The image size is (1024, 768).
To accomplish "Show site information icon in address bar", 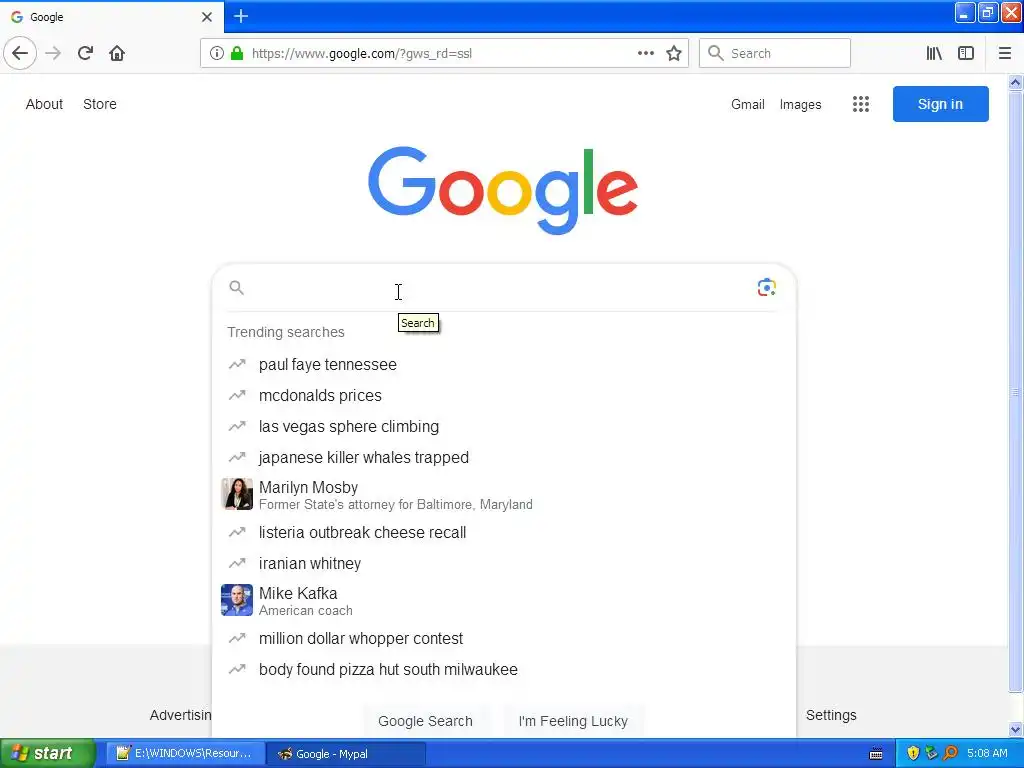I will [x=216, y=53].
